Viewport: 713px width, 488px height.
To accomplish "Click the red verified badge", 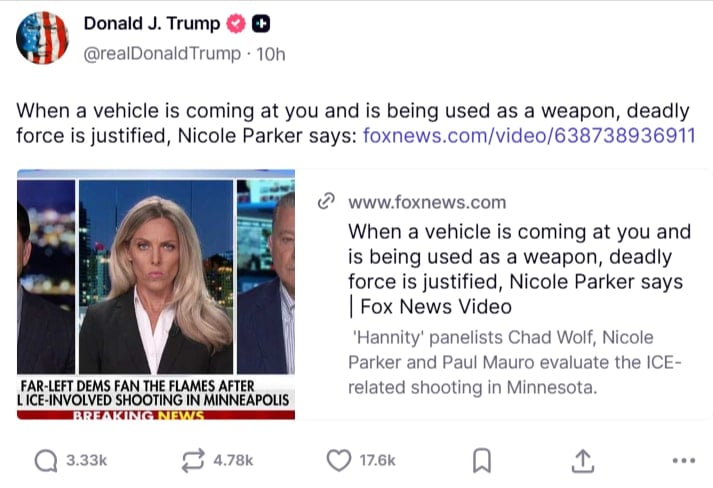I will point(236,24).
